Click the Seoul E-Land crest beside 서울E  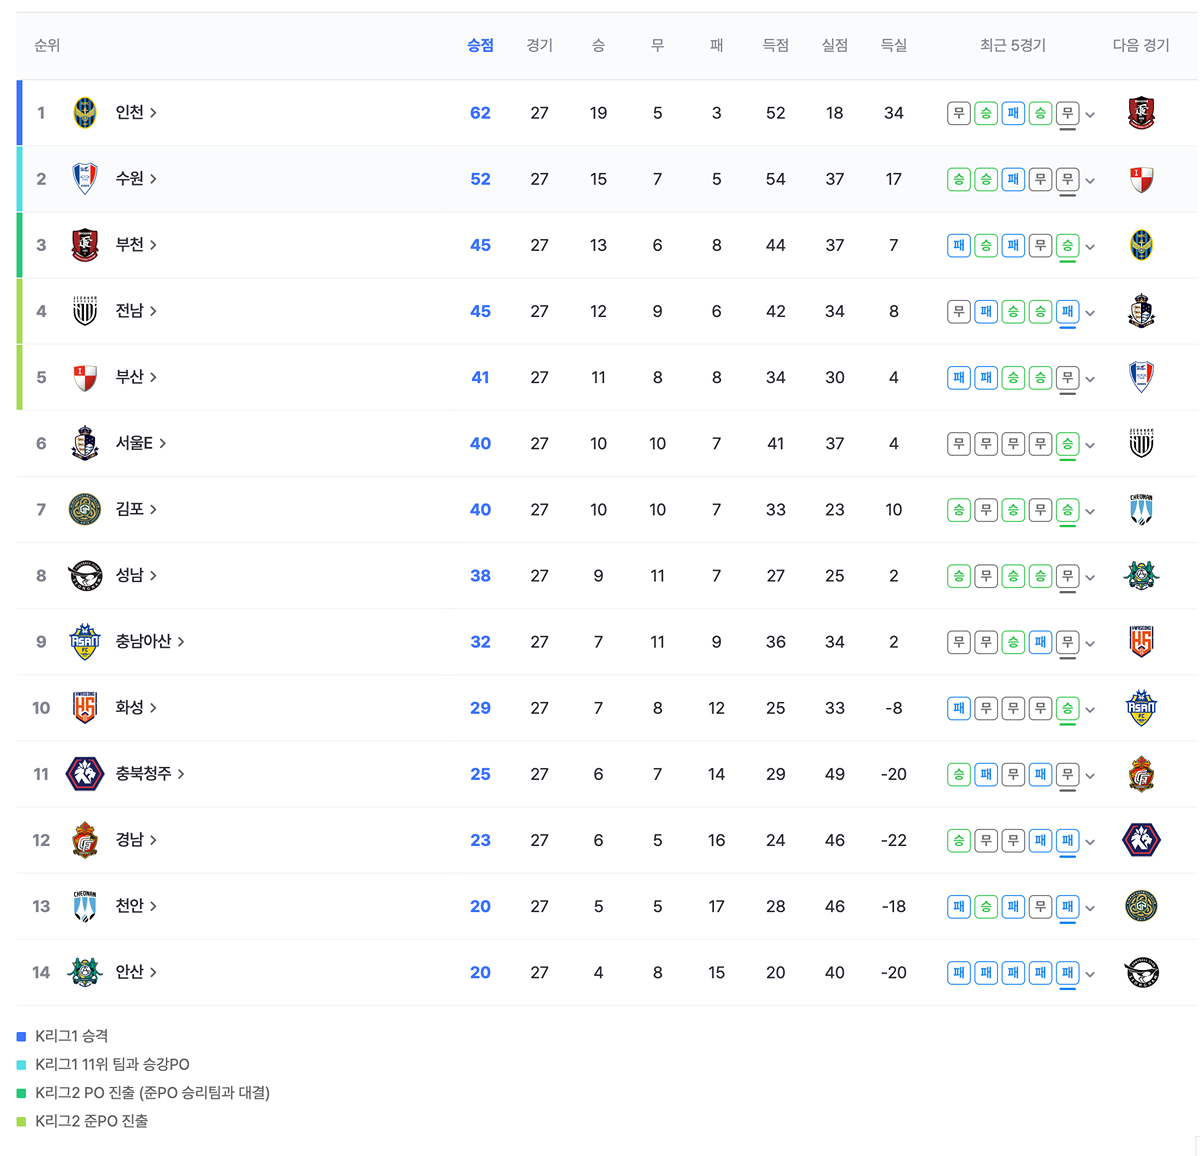coord(85,443)
